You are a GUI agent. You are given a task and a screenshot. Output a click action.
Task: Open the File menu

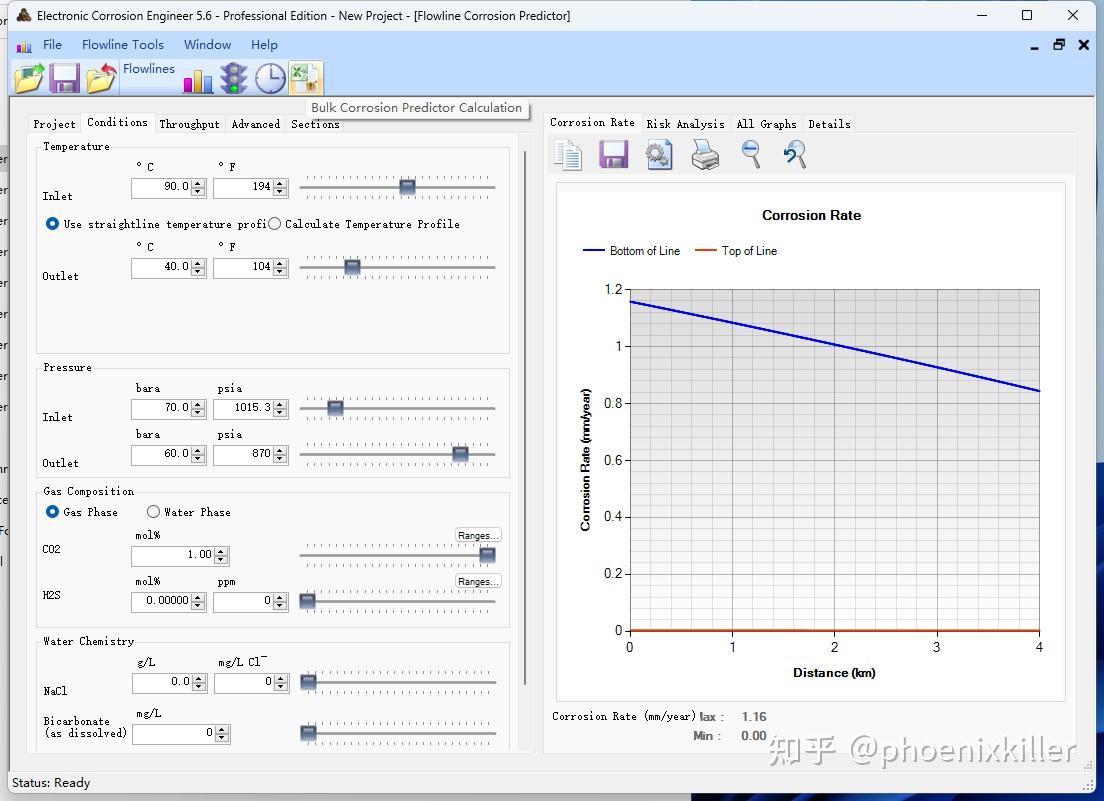(x=52, y=44)
